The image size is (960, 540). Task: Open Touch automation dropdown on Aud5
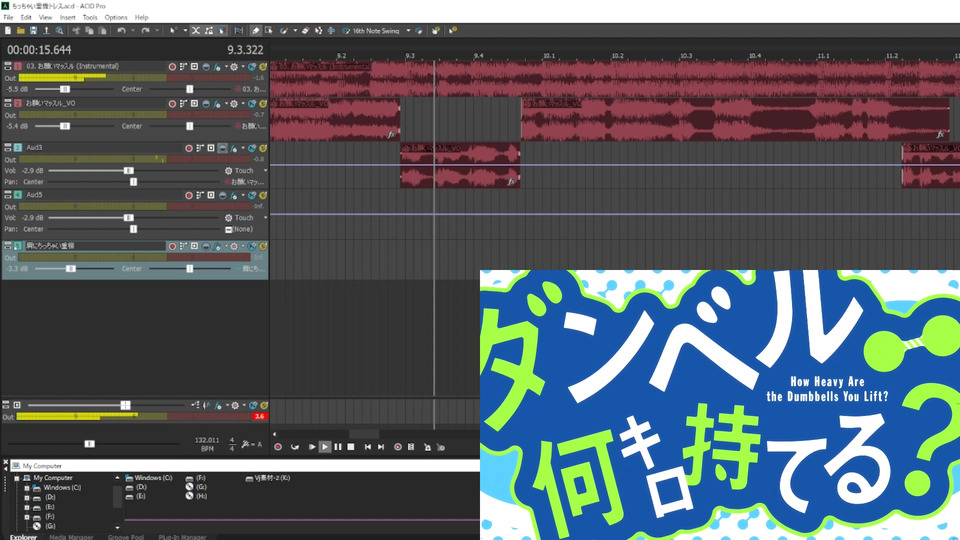[x=265, y=218]
